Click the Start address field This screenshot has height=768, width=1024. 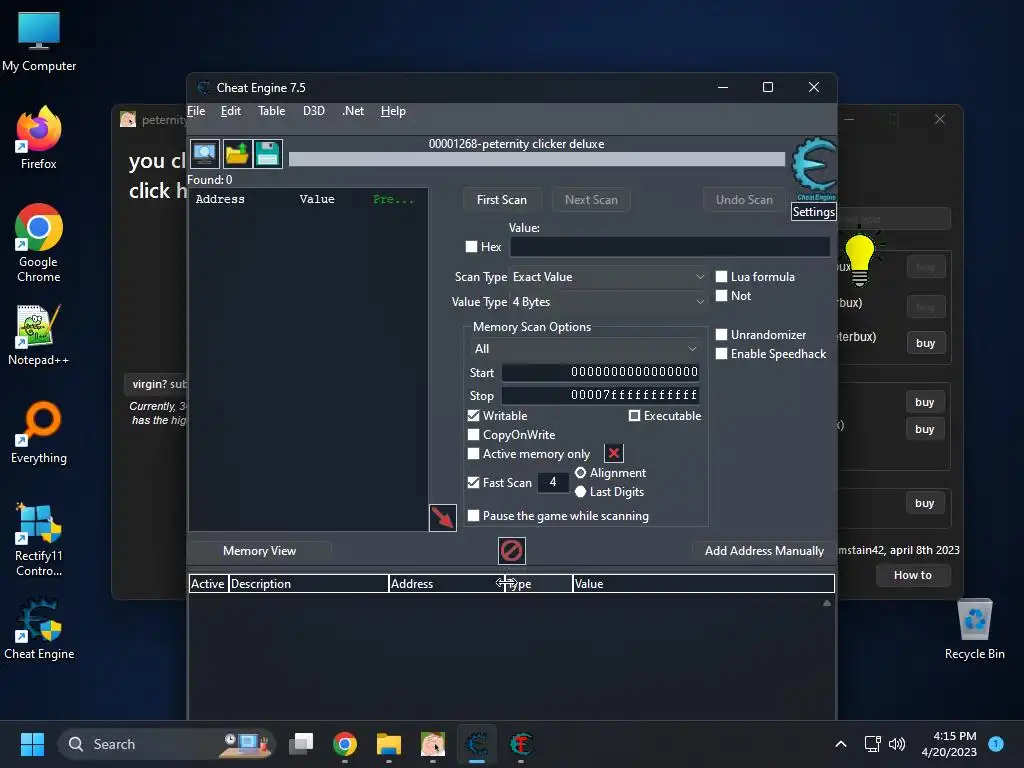600,372
